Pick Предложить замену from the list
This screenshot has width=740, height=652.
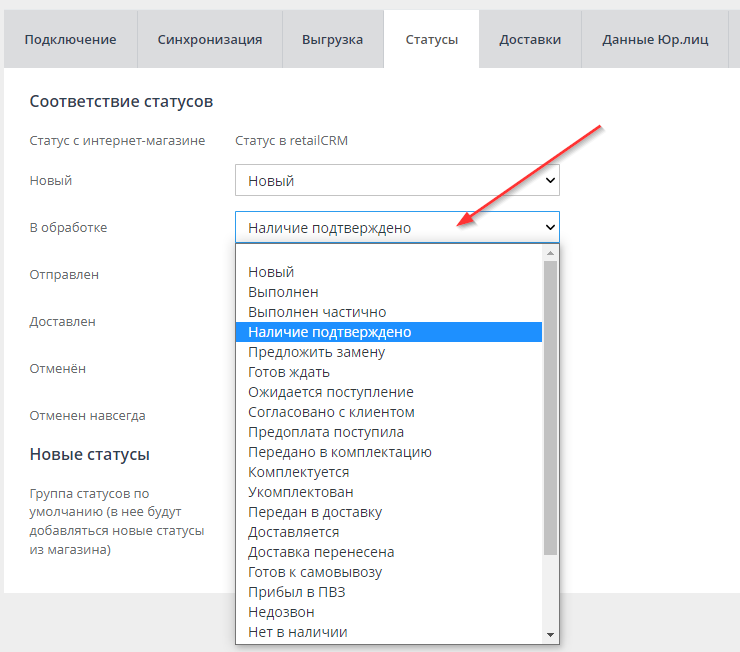(x=316, y=352)
